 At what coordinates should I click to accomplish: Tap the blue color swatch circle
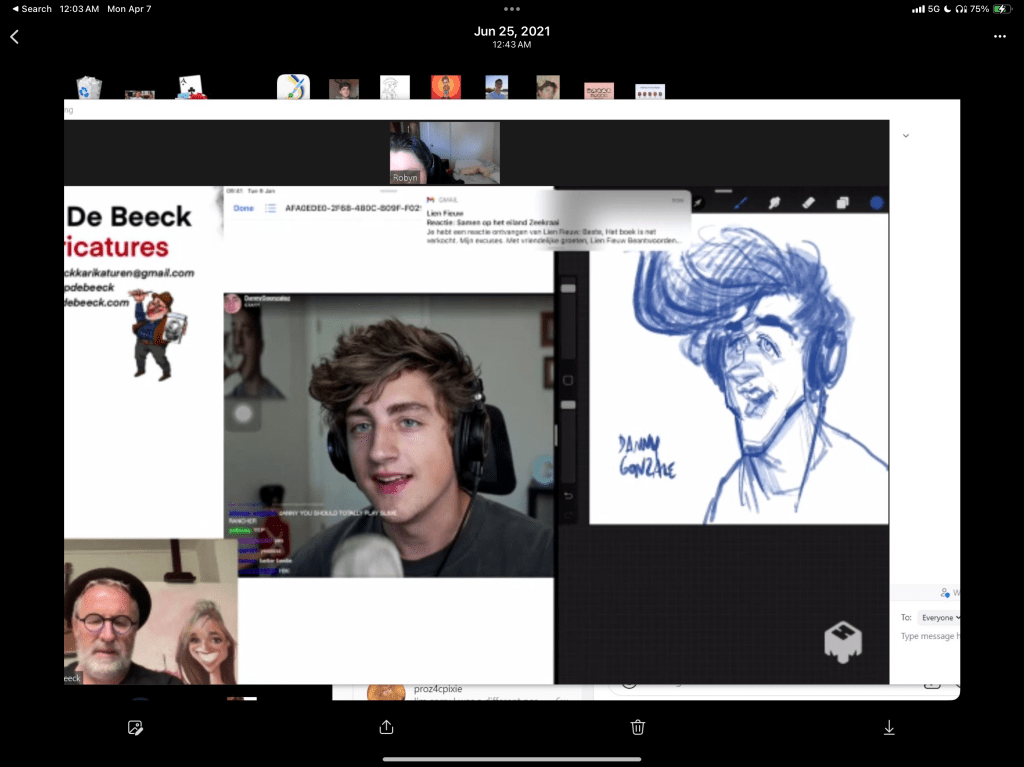tap(876, 203)
